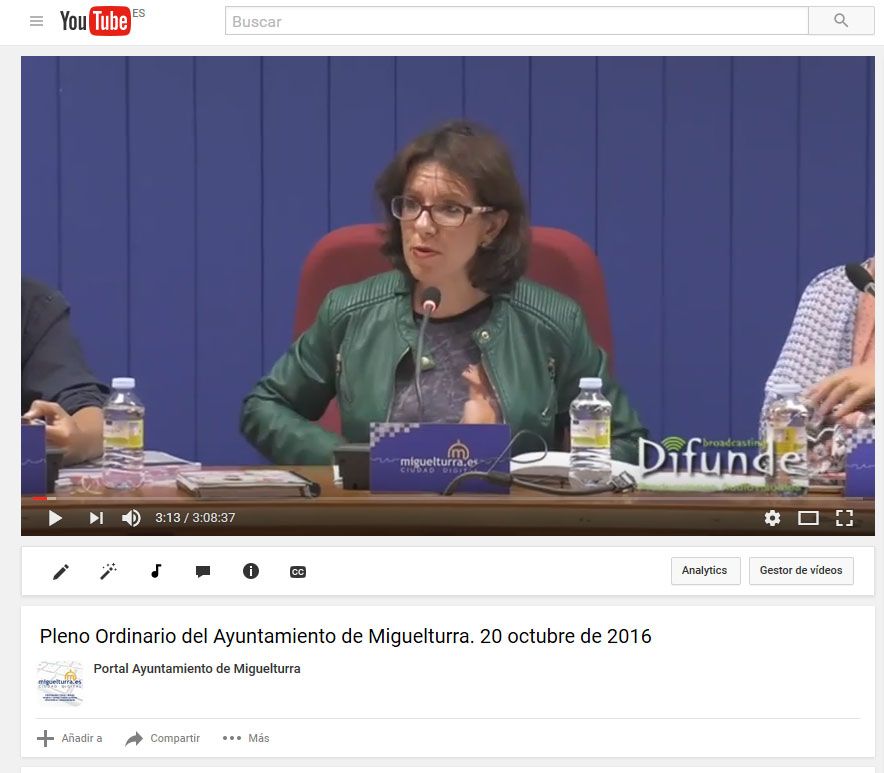Open Gestor de vídeos
This screenshot has width=884, height=773.
click(x=801, y=571)
